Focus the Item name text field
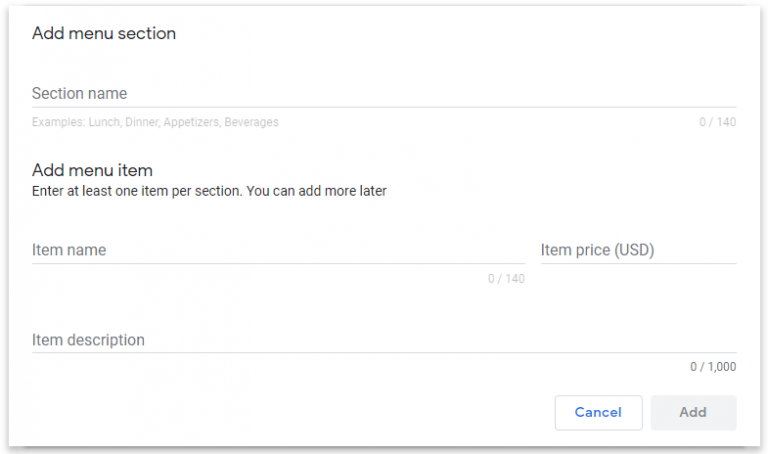This screenshot has height=454, width=768. (x=277, y=250)
